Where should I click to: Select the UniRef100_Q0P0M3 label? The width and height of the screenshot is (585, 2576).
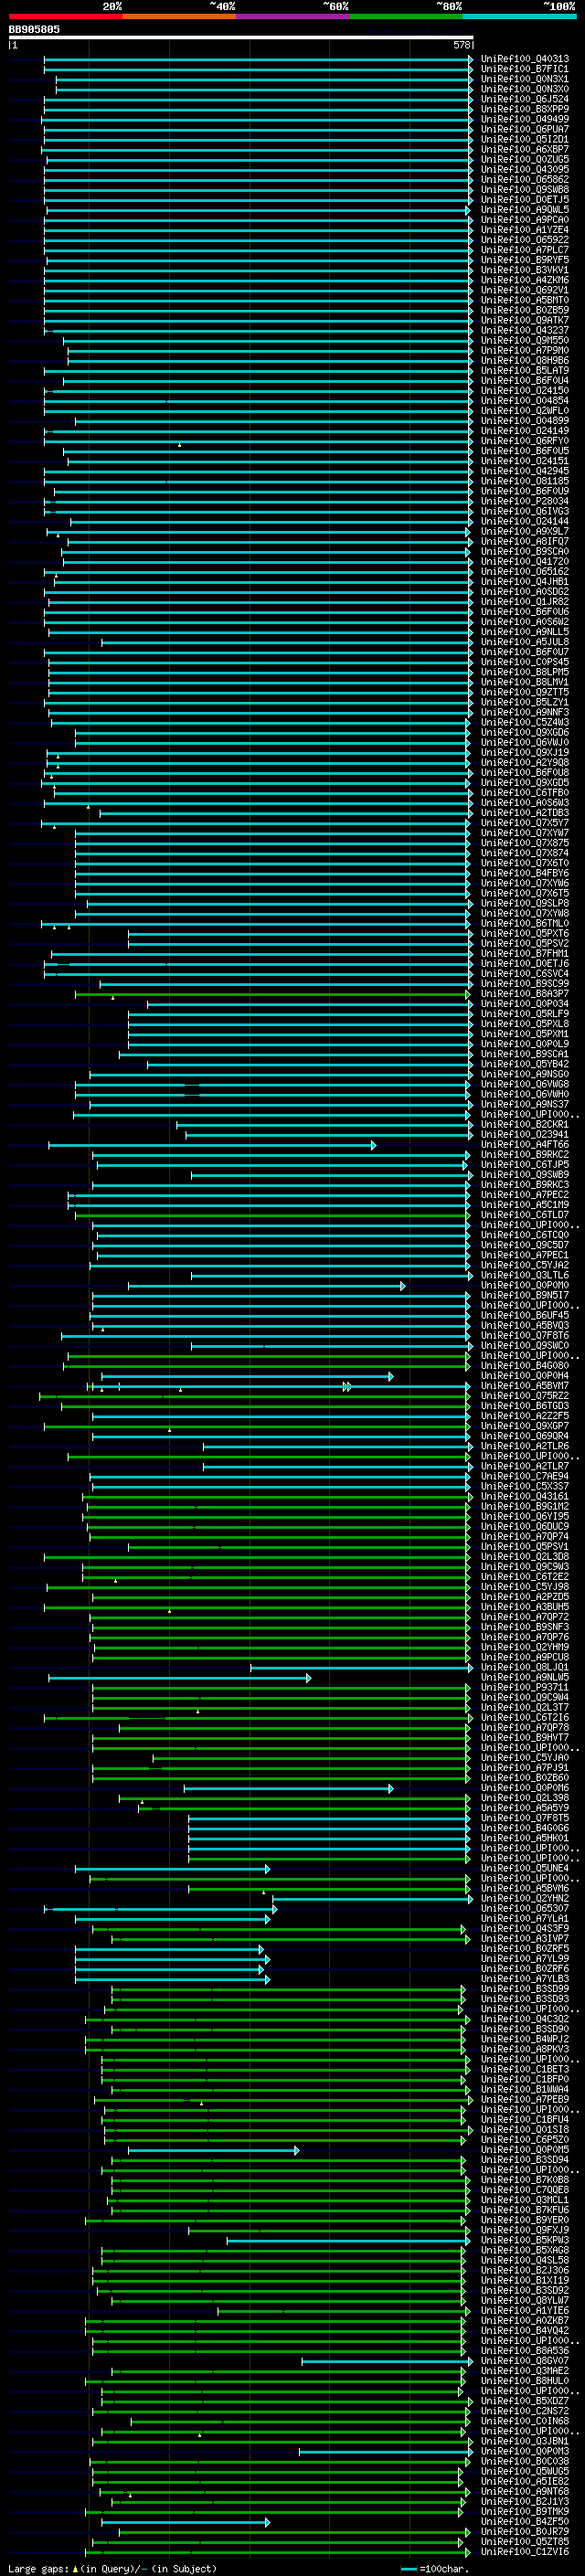tap(525, 2451)
